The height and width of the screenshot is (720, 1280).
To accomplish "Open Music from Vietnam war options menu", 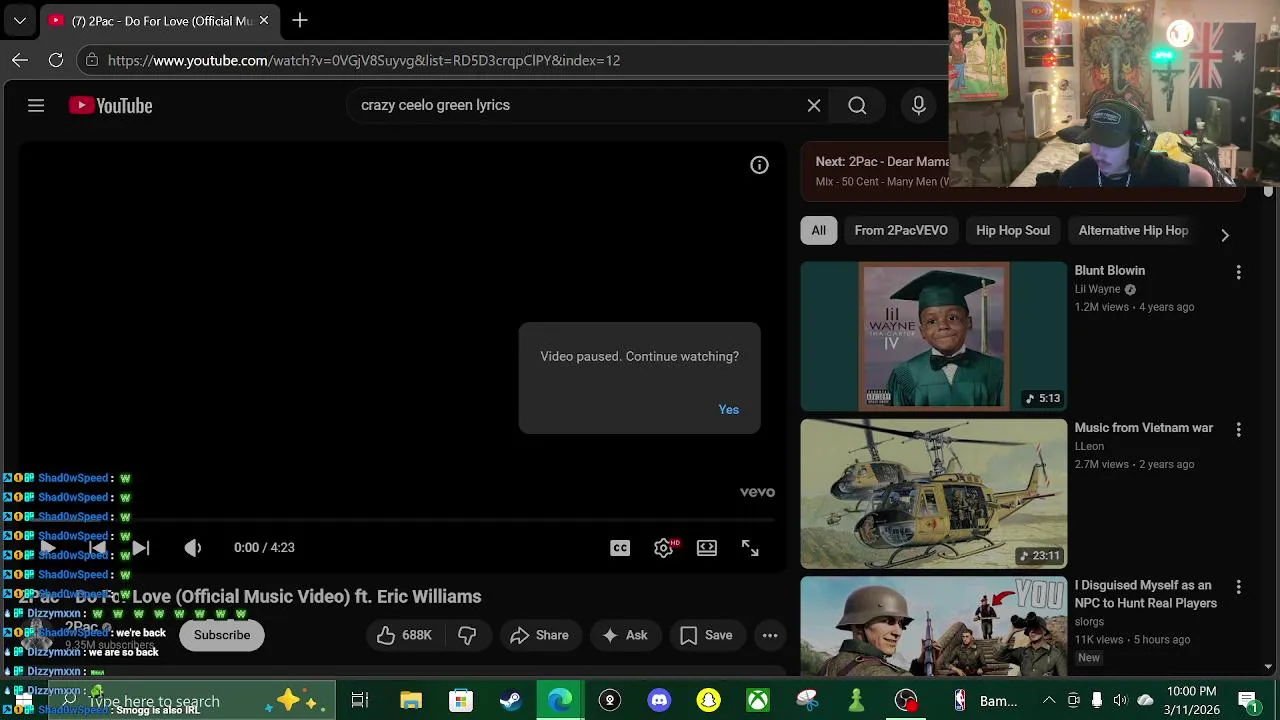I will (x=1239, y=429).
